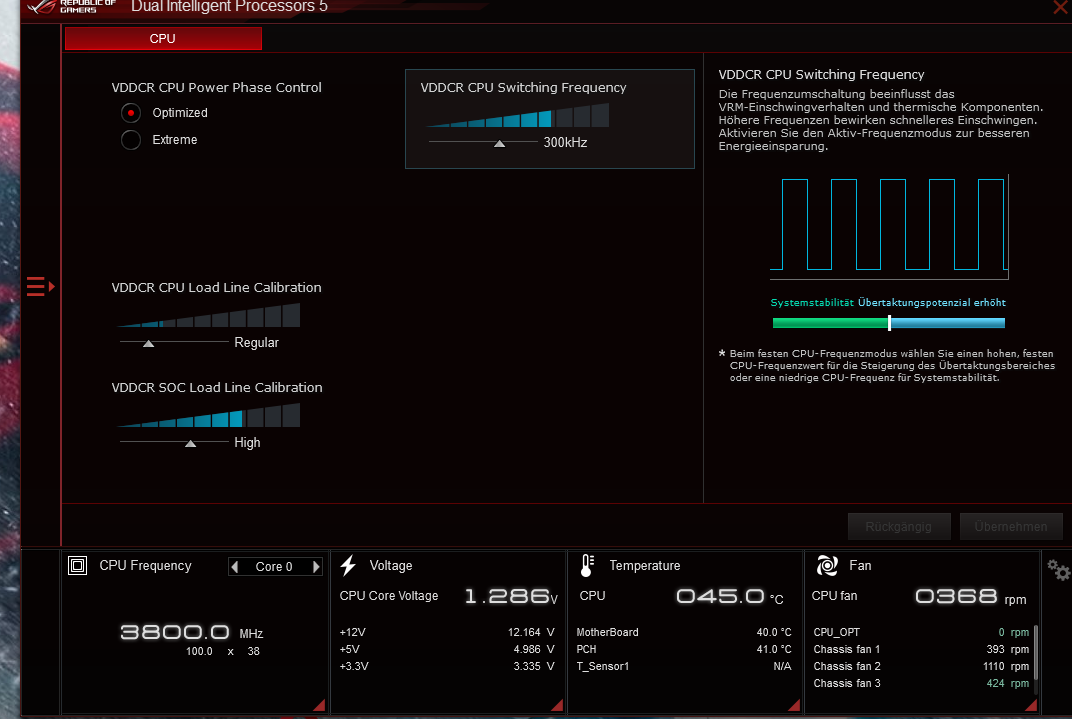The width and height of the screenshot is (1072, 719).
Task: Click the T_Sensor1 temperature row
Action: (684, 666)
